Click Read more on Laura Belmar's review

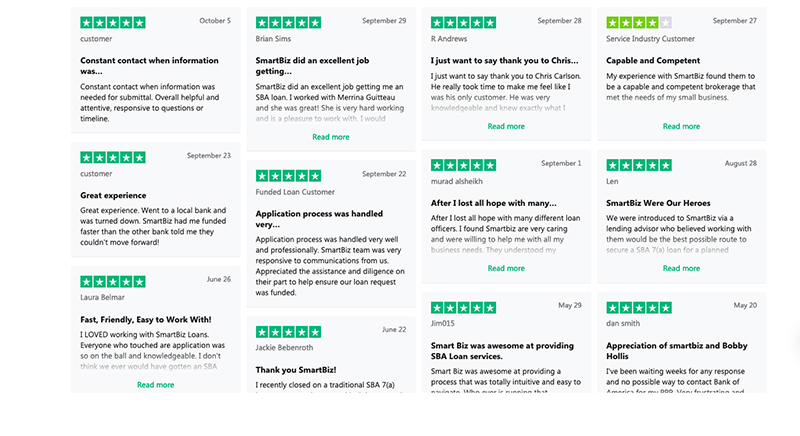tap(155, 385)
